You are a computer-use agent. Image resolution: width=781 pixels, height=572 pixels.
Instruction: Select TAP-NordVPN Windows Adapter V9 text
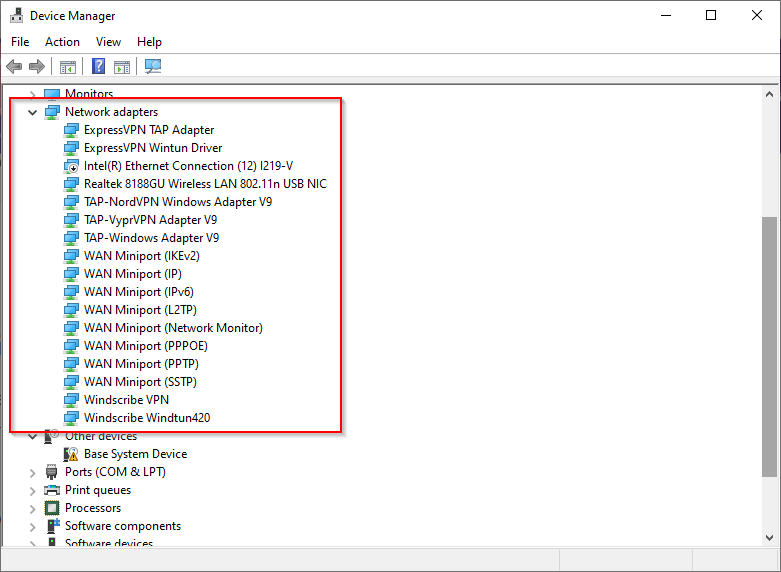[x=178, y=202]
